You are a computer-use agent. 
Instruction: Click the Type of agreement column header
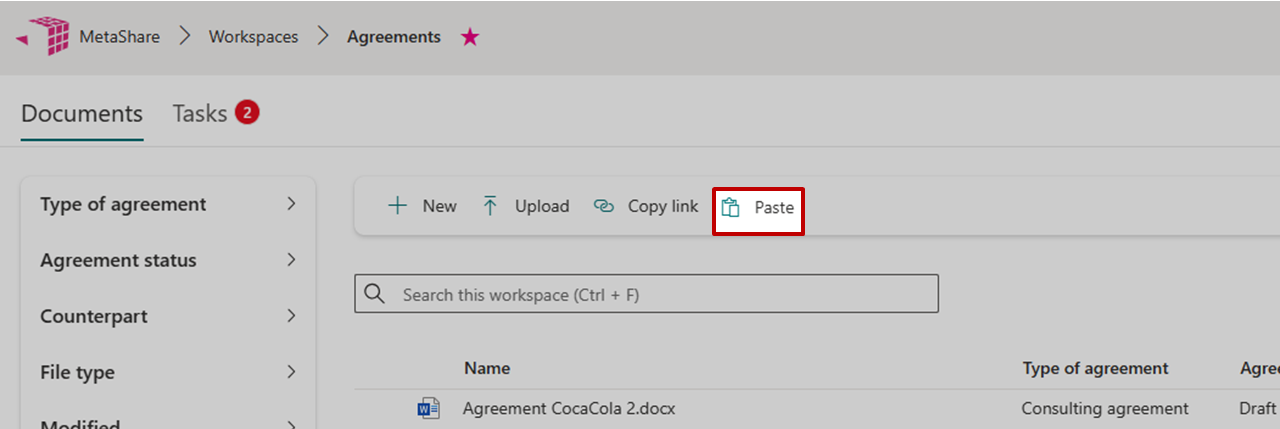[x=1095, y=368]
